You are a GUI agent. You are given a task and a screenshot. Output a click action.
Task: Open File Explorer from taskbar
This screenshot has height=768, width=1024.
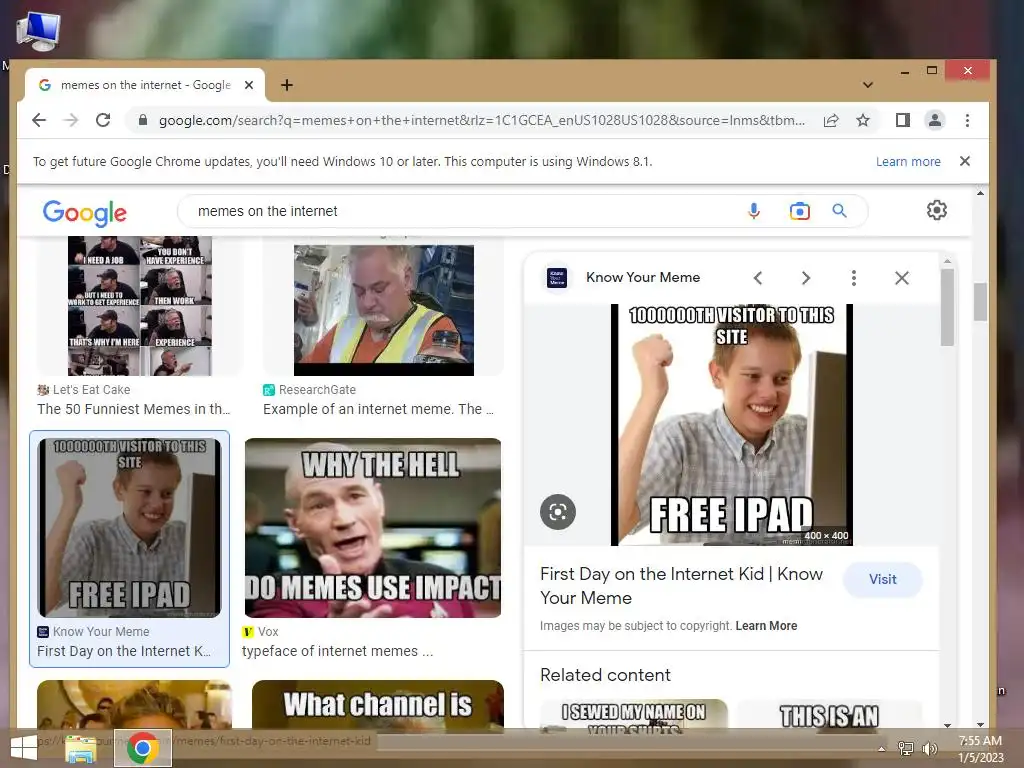pyautogui.click(x=81, y=748)
